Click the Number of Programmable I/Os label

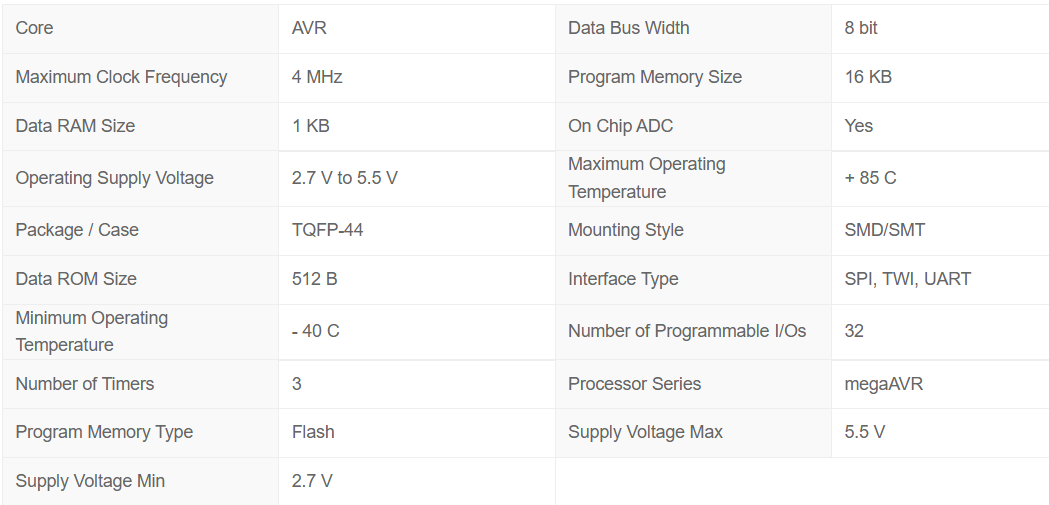(x=686, y=331)
